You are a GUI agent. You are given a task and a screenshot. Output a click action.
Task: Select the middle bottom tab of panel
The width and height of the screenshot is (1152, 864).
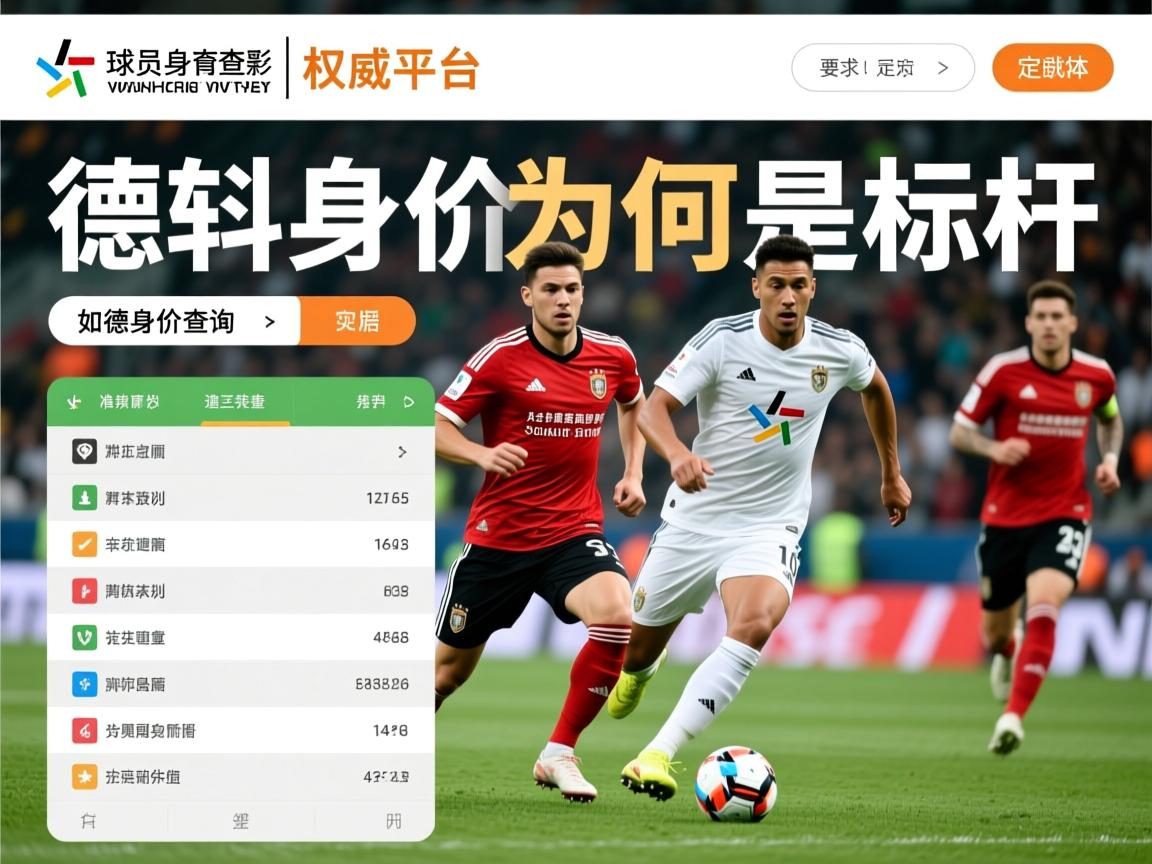coord(240,821)
